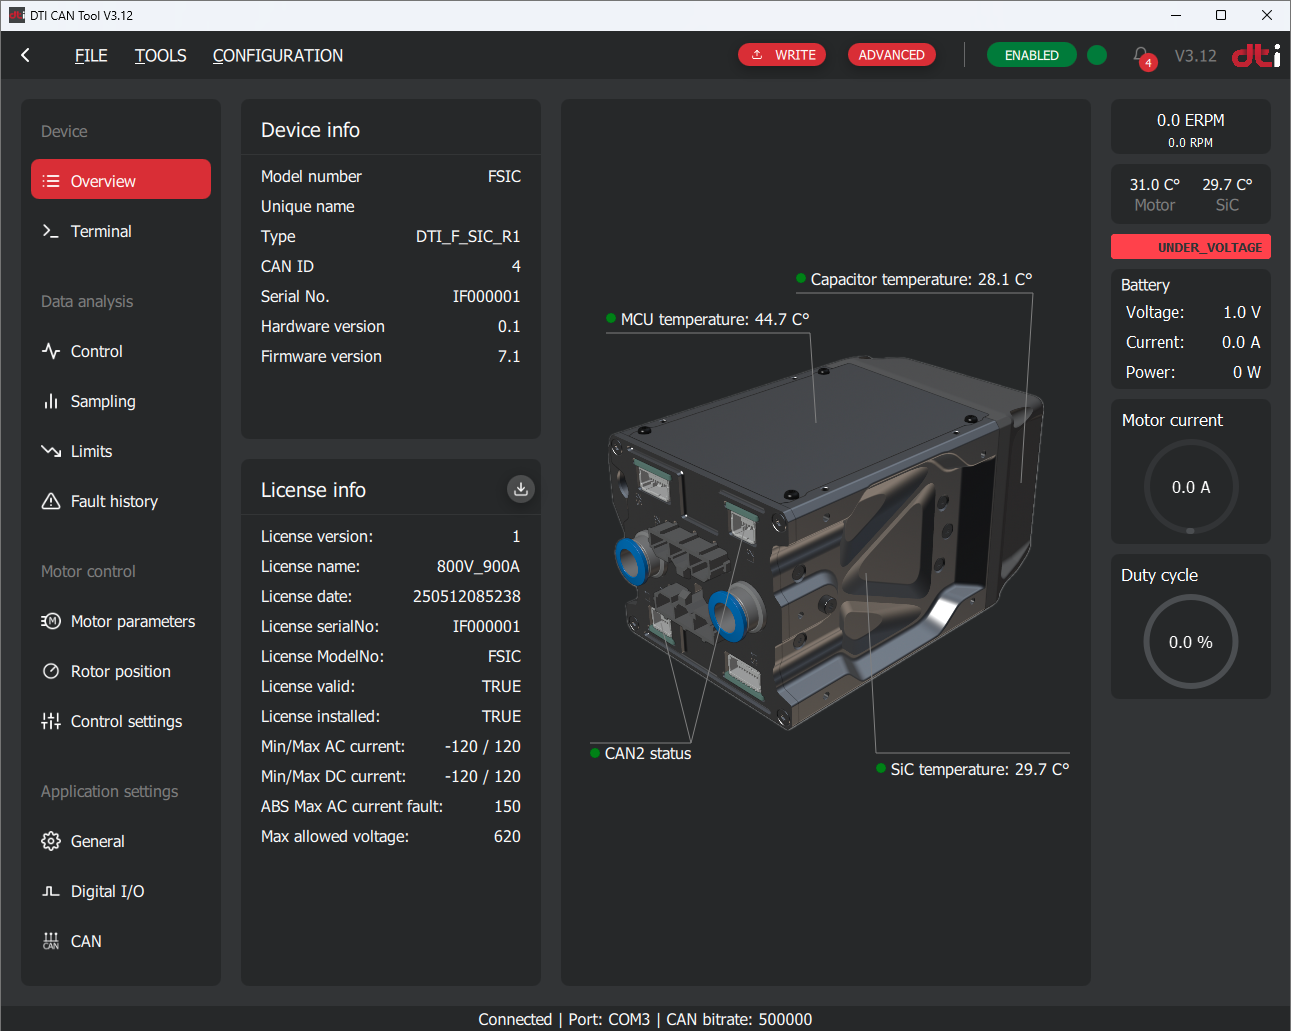Screen dimensions: 1291x1031
Task: Open ADVANCED mode
Action: (x=891, y=55)
